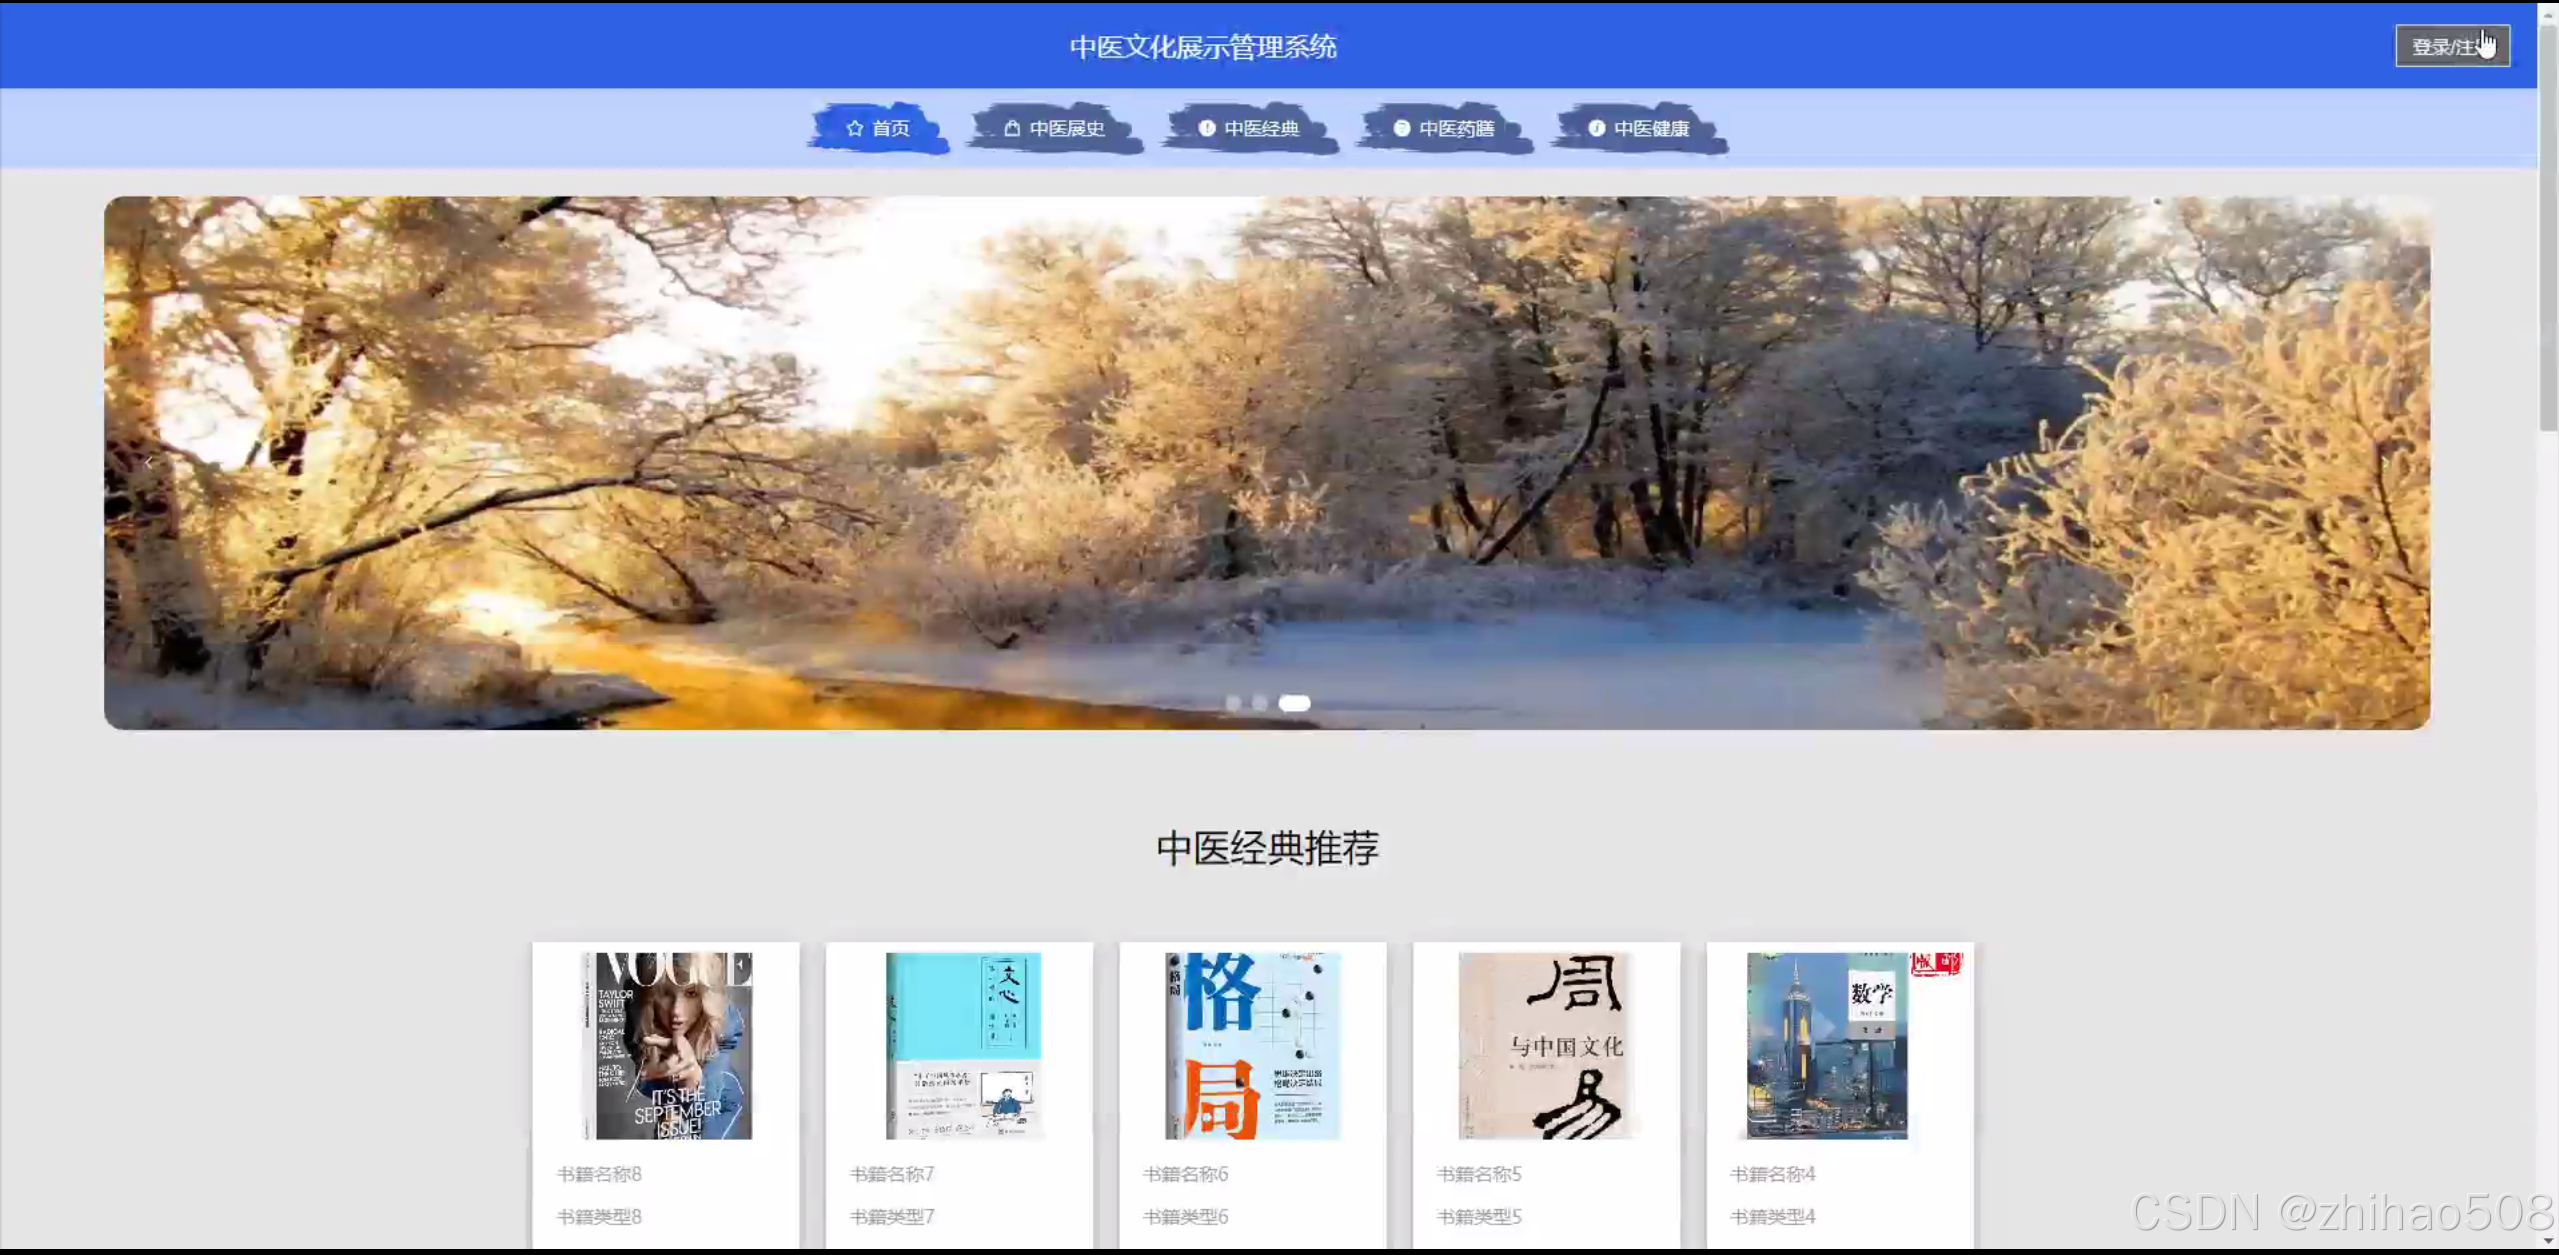Open the 中医展史 menu item
2559x1255 pixels.
[1067, 128]
